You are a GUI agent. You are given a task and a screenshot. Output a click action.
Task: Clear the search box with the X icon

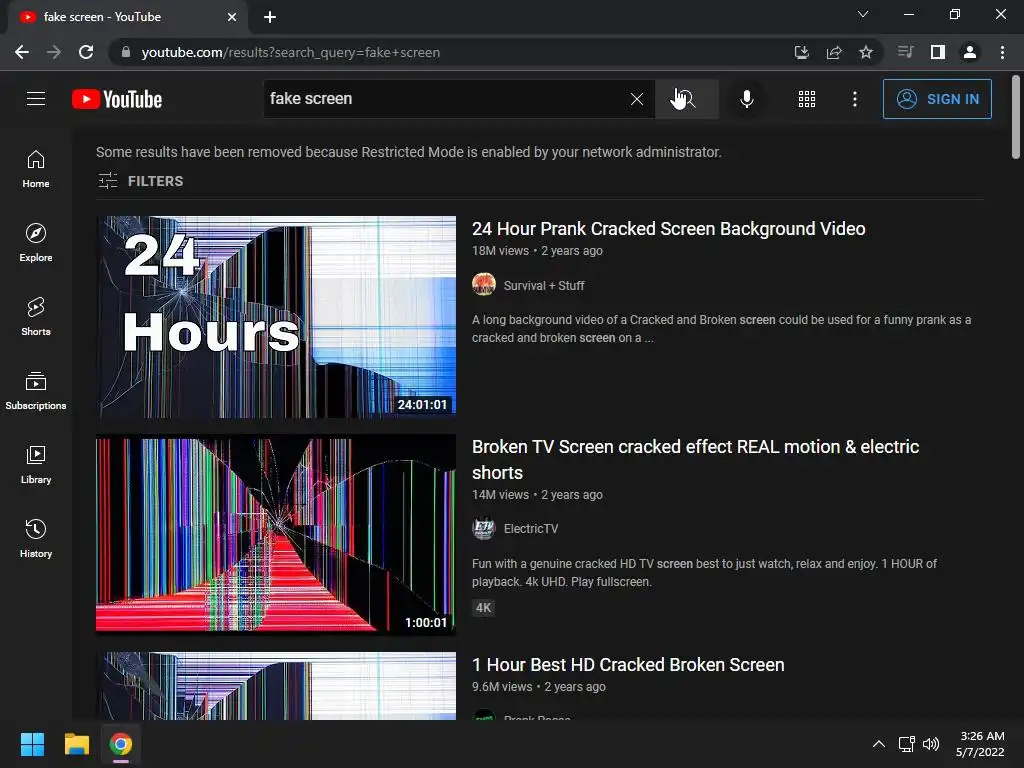[637, 99]
